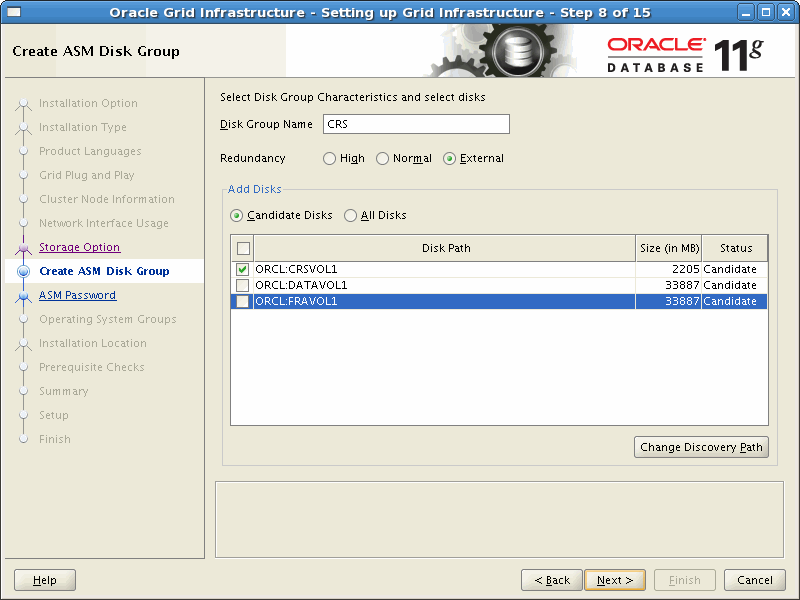Open Change Discovery Path dialog
Image resolution: width=800 pixels, height=600 pixels.
701,447
